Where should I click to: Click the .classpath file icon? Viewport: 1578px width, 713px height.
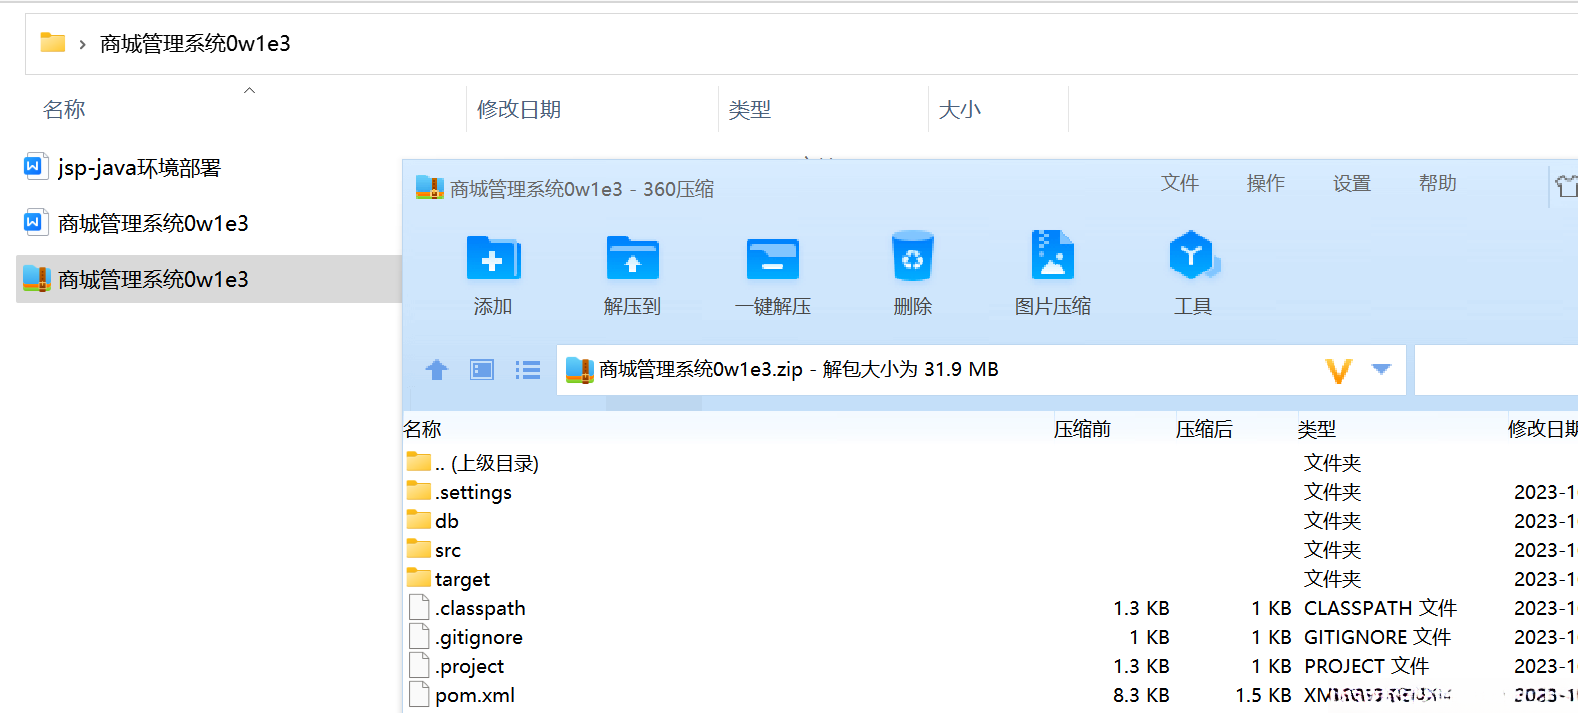pos(420,607)
